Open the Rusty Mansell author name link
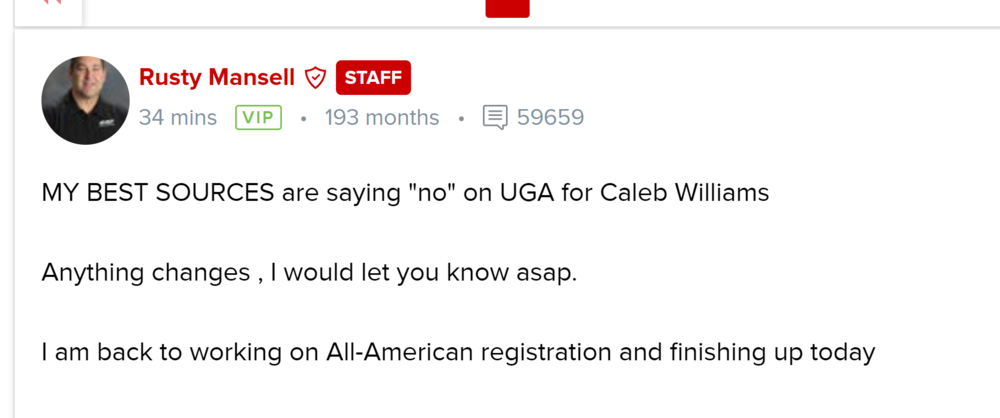The image size is (1000, 418). 217,78
